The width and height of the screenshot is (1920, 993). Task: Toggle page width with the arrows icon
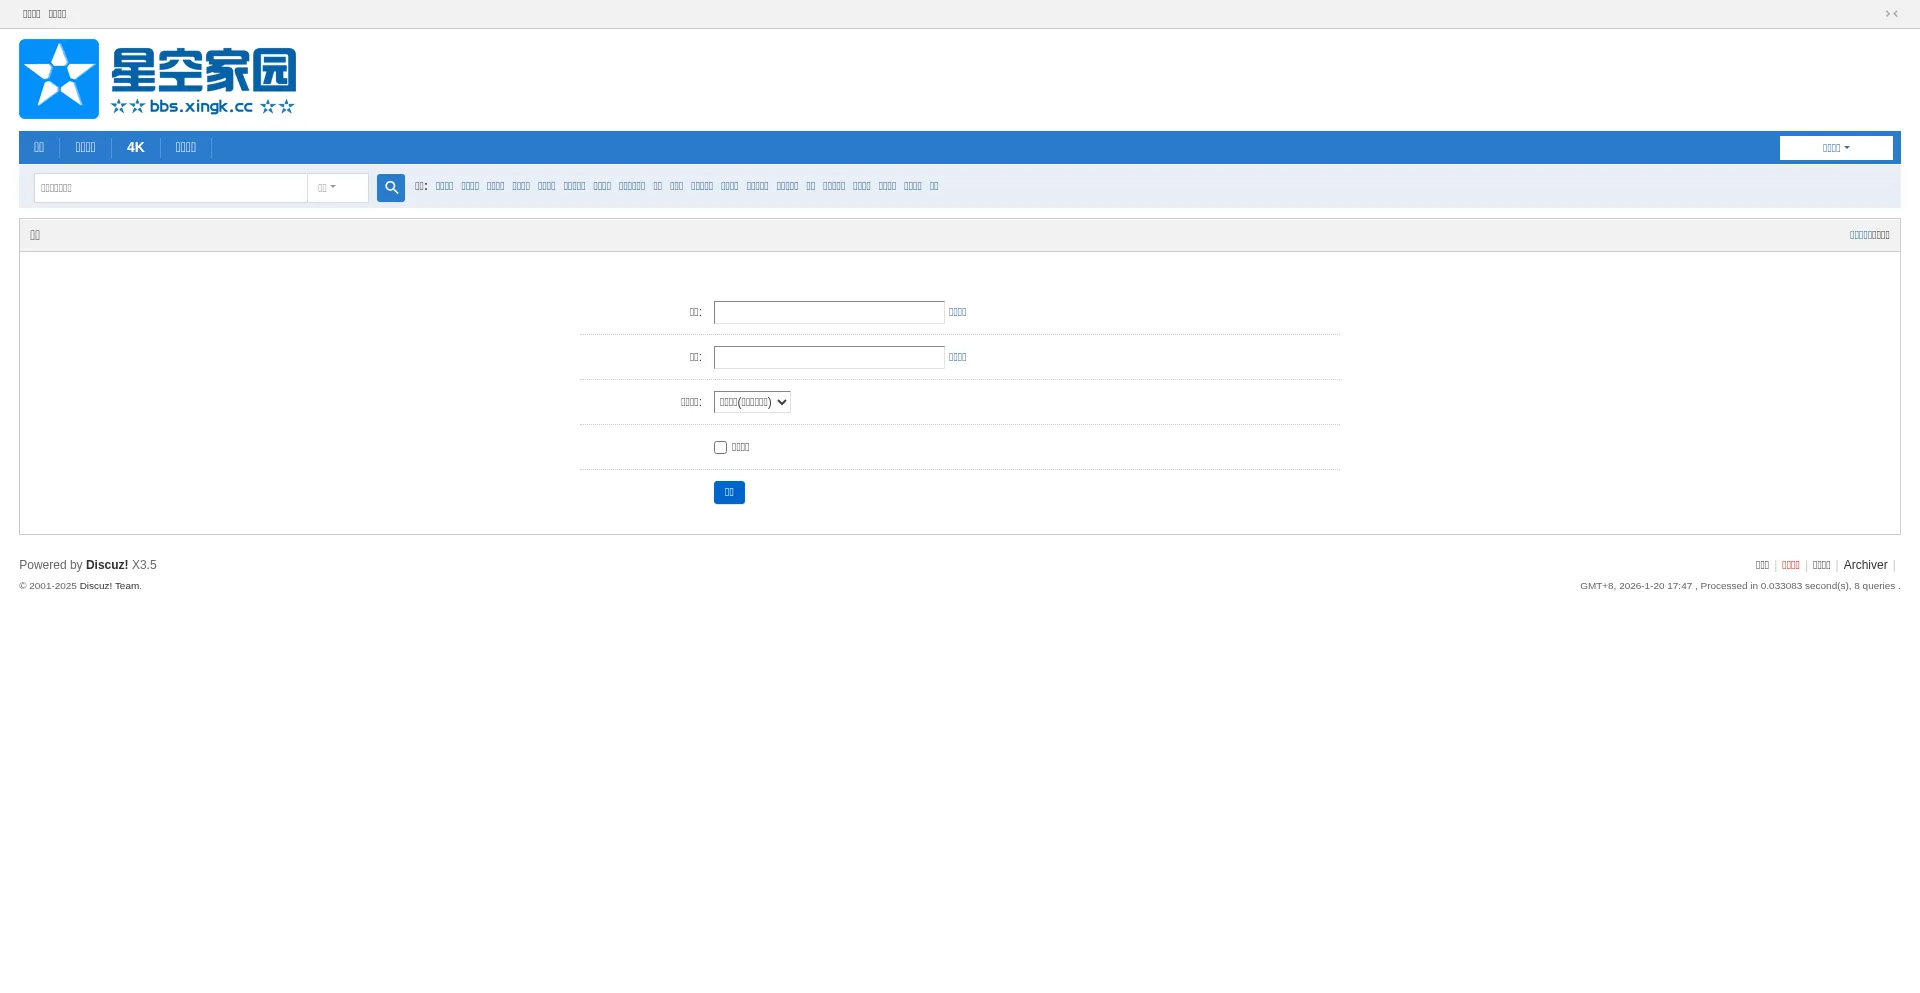pos(1891,14)
